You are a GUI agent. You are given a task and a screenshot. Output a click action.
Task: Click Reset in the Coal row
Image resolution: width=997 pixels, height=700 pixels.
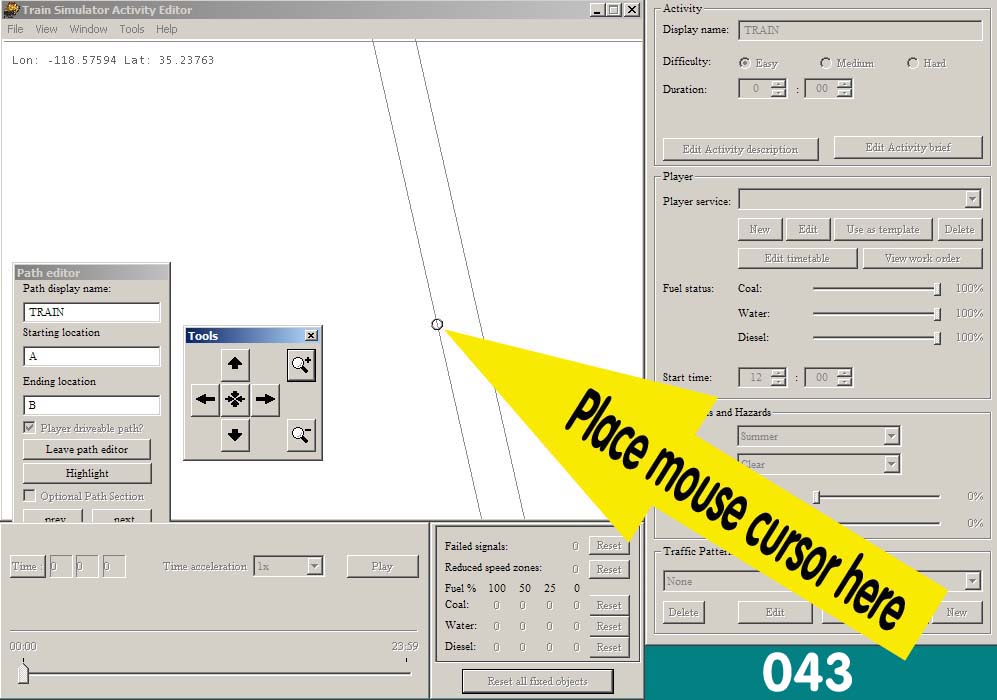609,605
